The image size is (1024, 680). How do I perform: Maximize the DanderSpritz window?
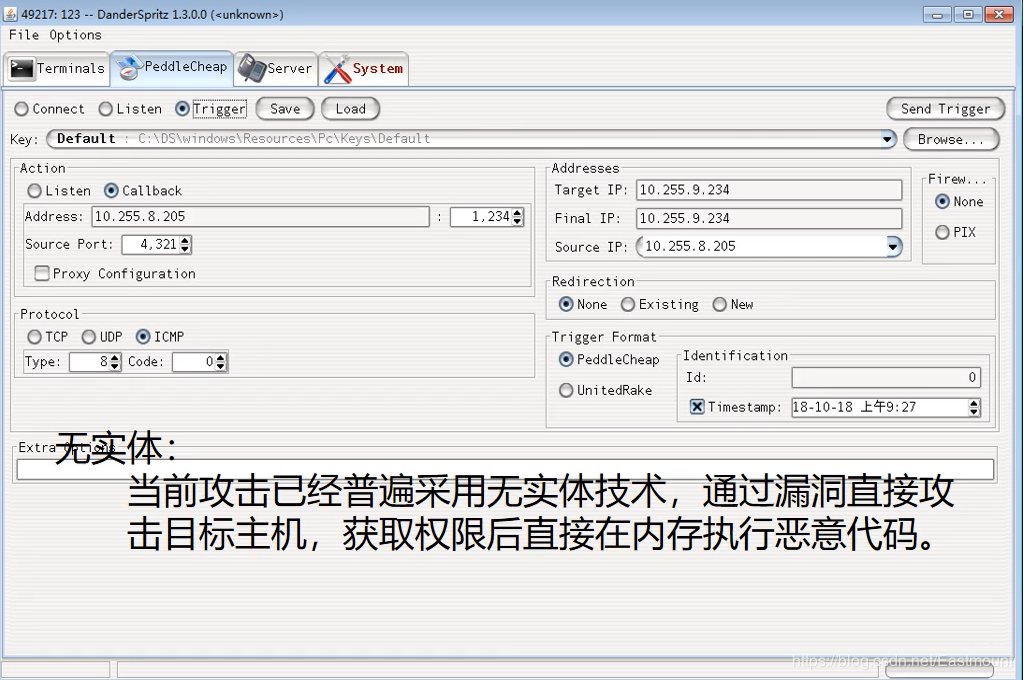tap(968, 14)
